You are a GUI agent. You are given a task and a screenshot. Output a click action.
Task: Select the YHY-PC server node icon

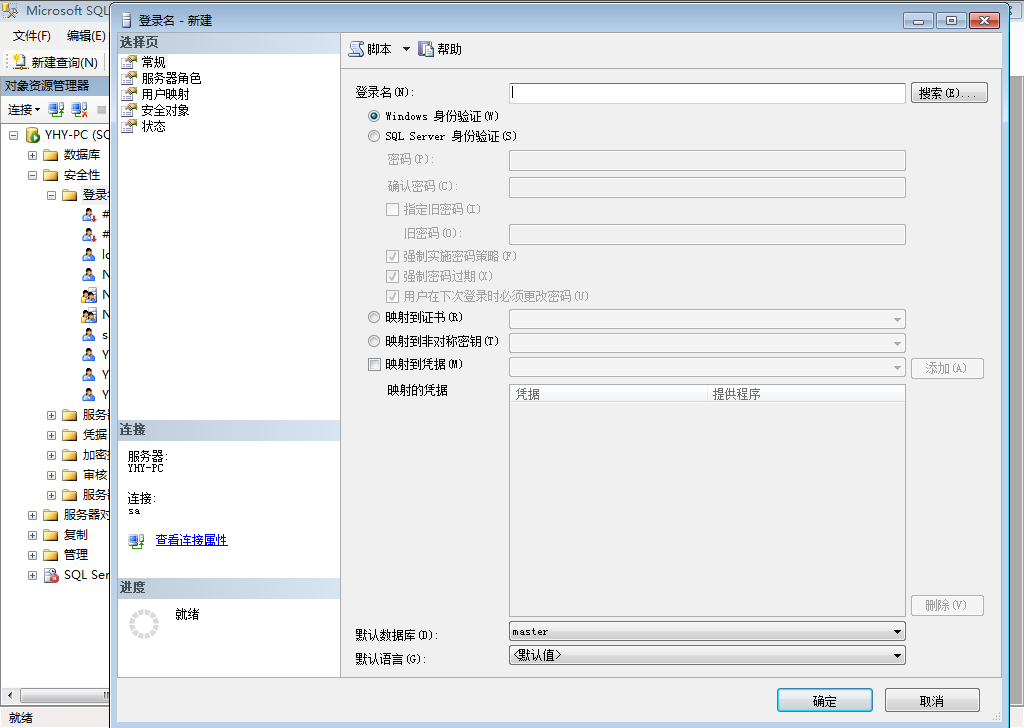point(33,135)
